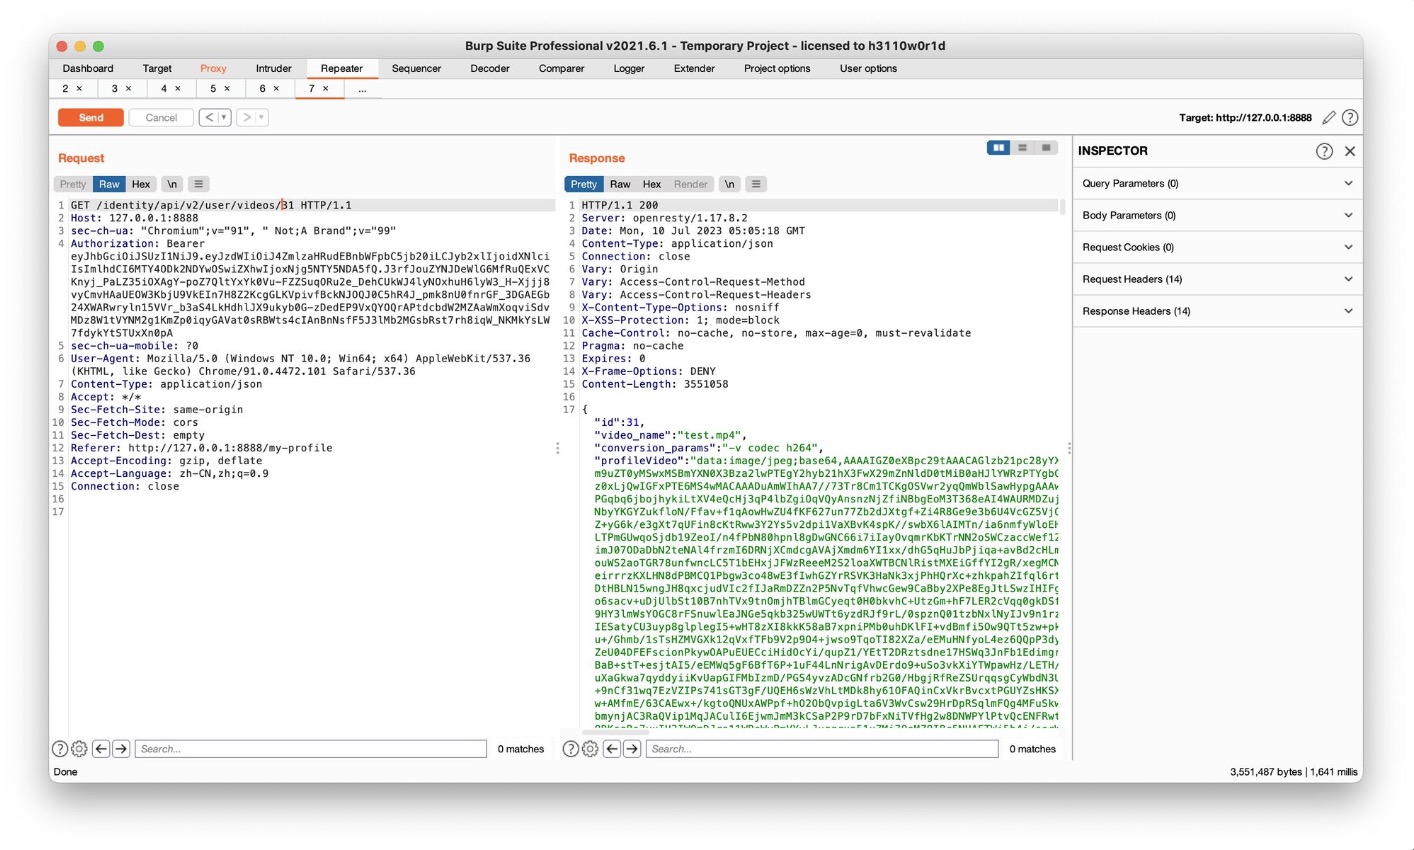Open help below the Response viewer
The width and height of the screenshot is (1414, 850).
click(571, 749)
